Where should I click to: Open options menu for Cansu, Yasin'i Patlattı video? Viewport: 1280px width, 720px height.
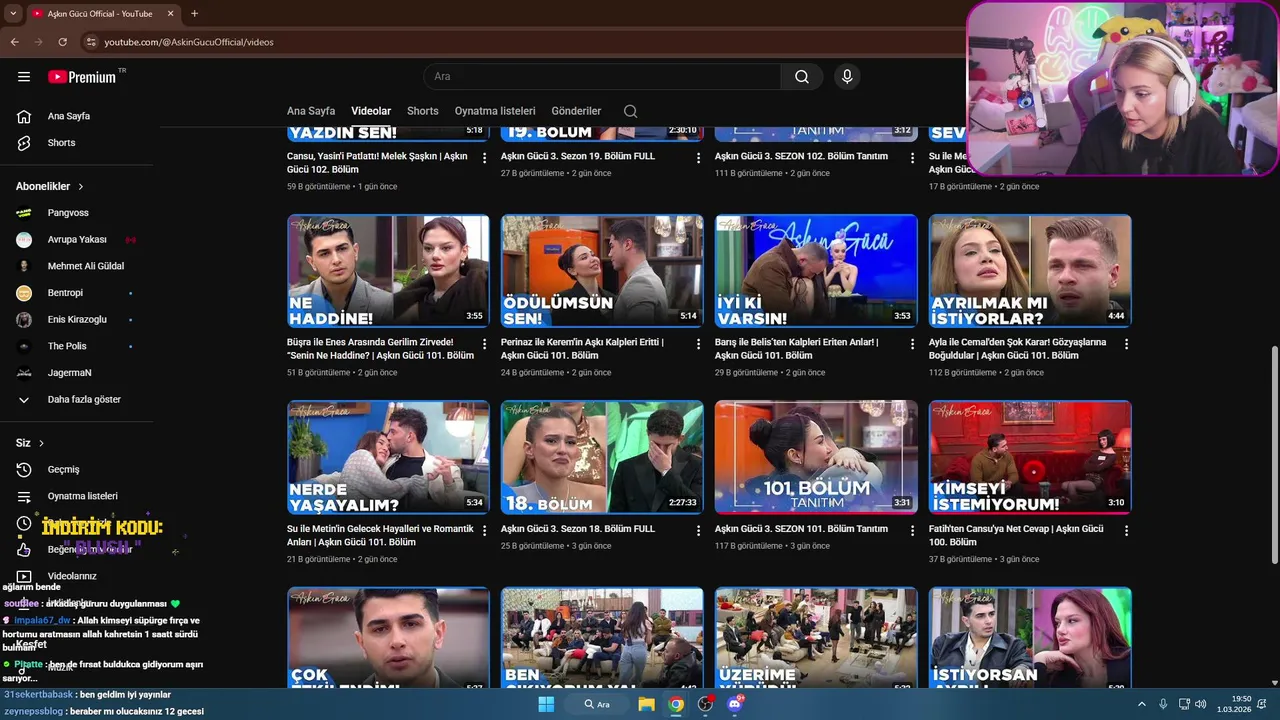tap(485, 158)
